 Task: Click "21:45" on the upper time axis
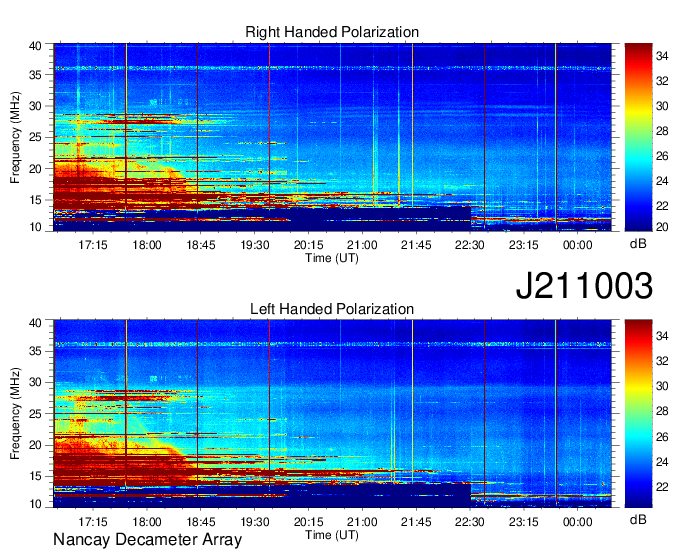[x=416, y=245]
